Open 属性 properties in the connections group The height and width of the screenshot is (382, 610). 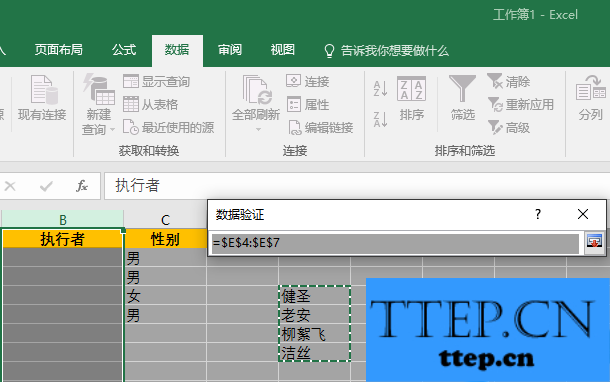click(x=308, y=104)
